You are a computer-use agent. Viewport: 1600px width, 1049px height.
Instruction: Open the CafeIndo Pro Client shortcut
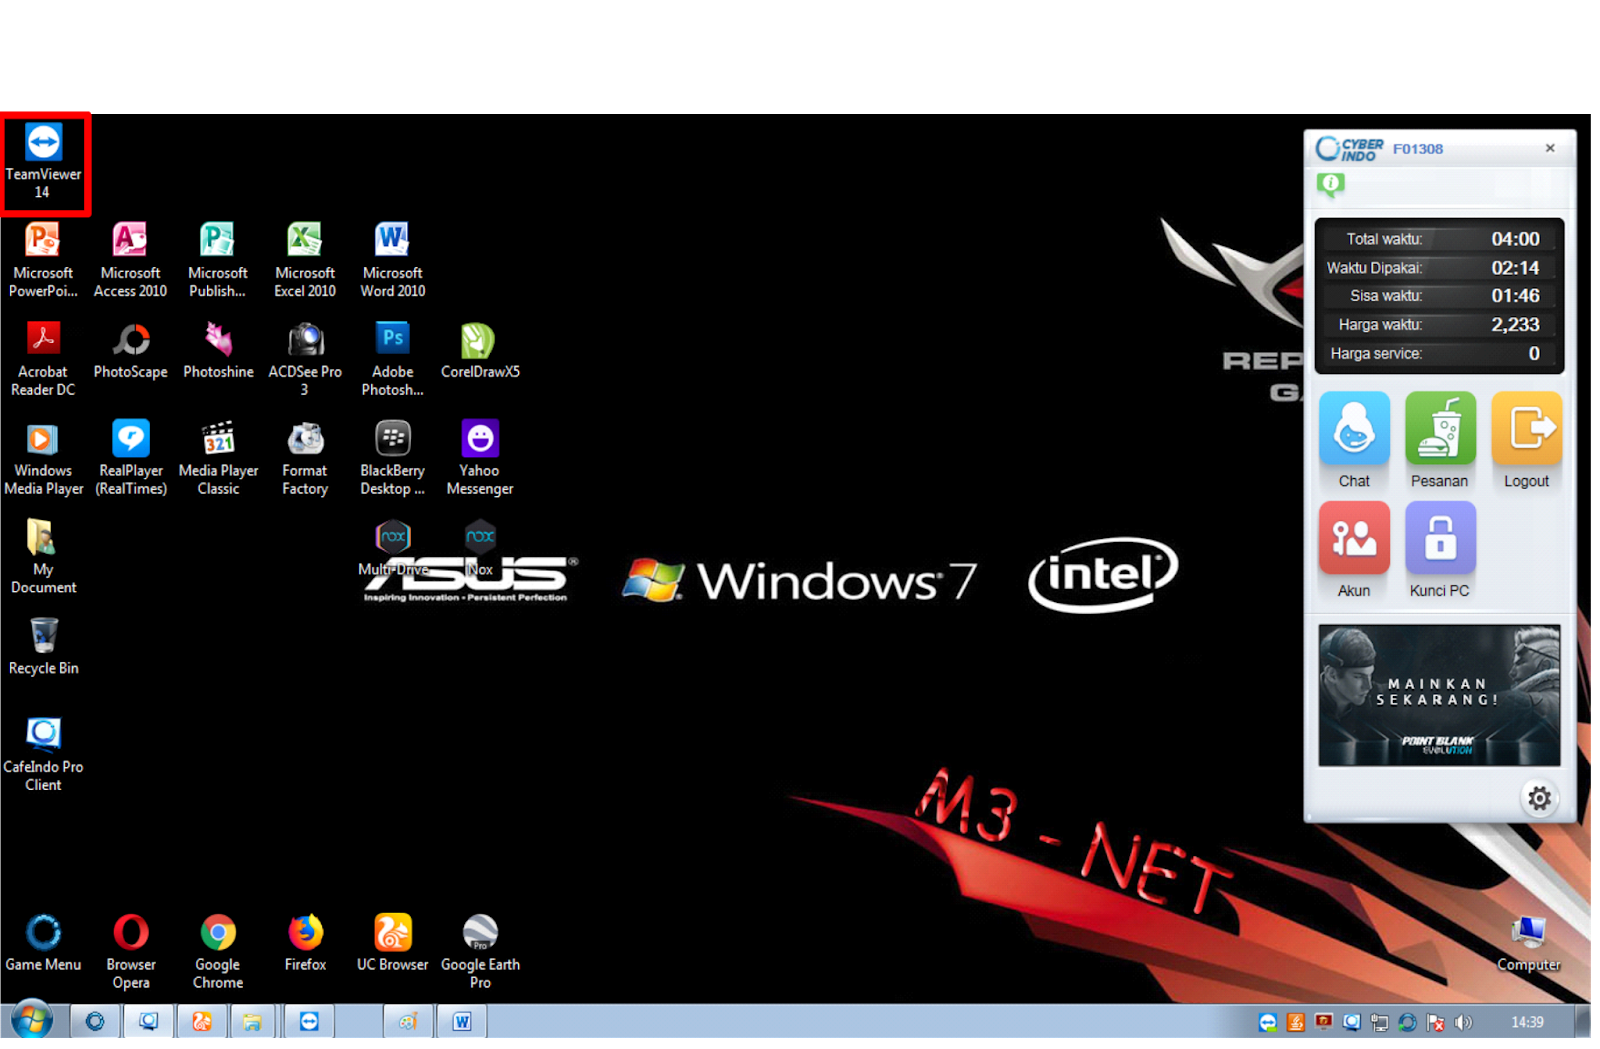click(43, 755)
